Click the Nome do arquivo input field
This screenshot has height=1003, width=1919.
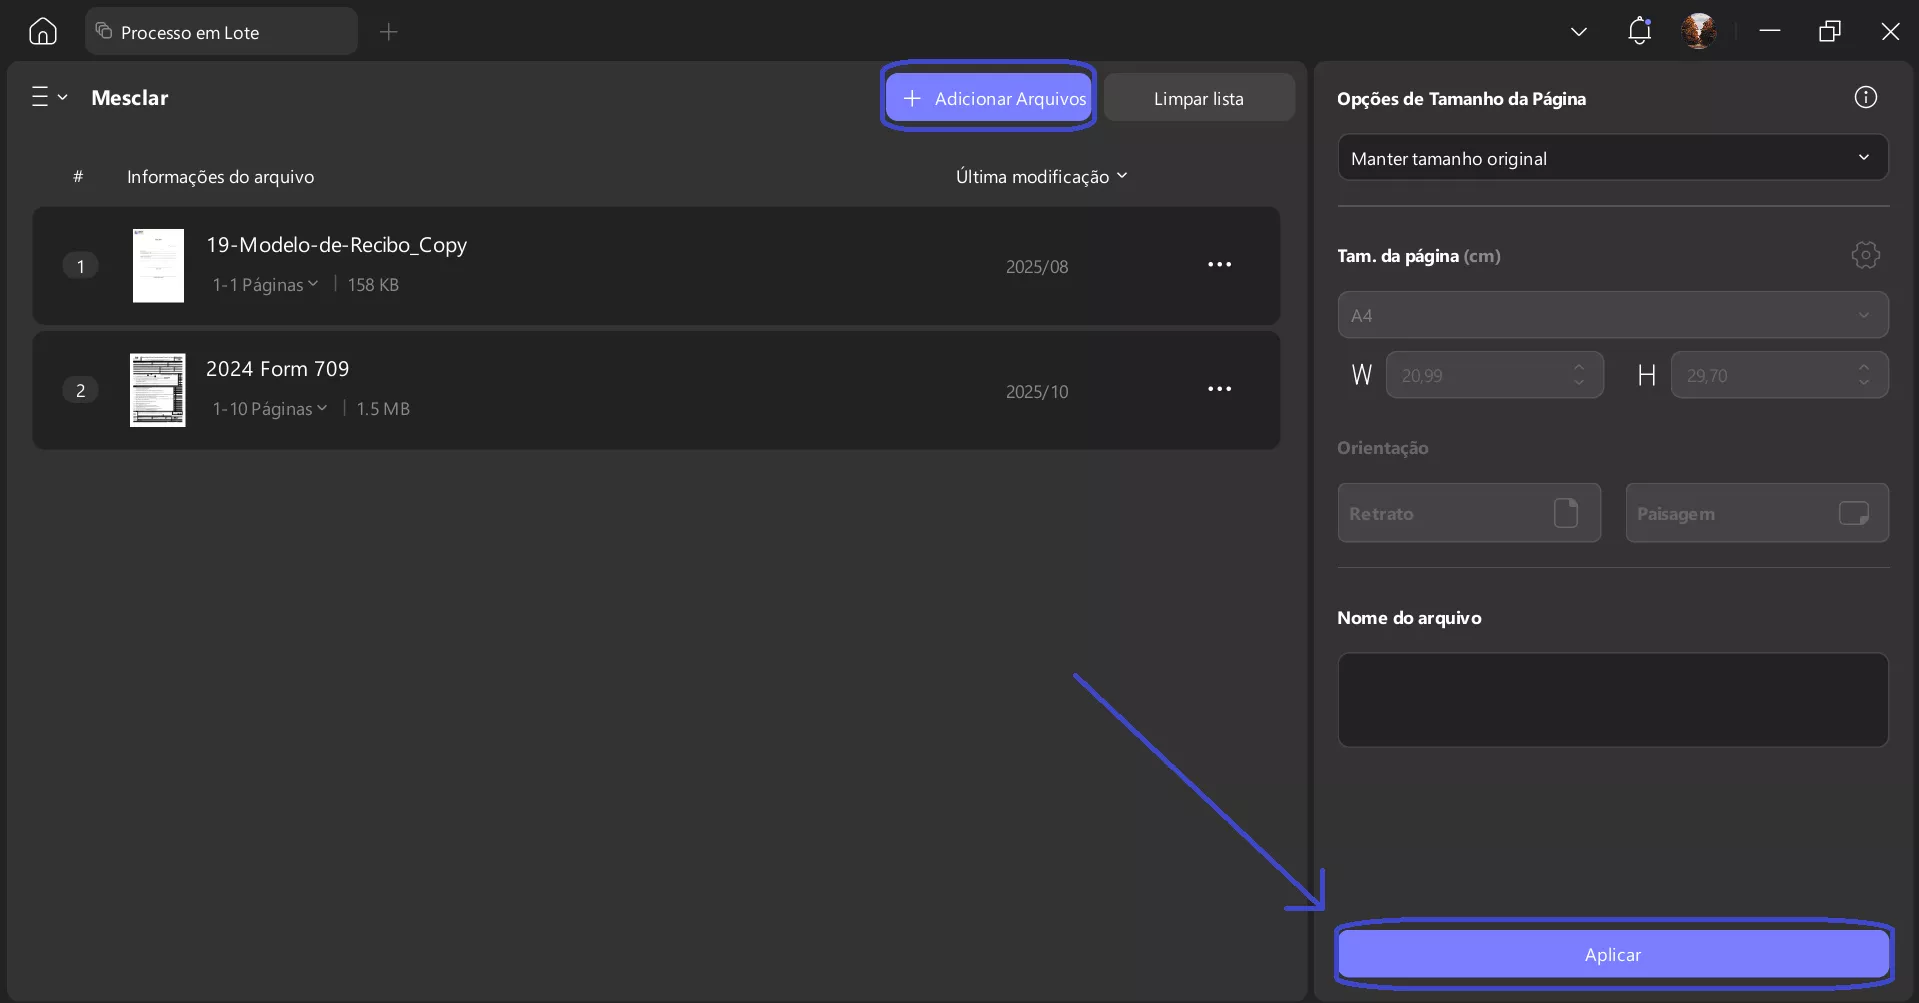coord(1611,700)
